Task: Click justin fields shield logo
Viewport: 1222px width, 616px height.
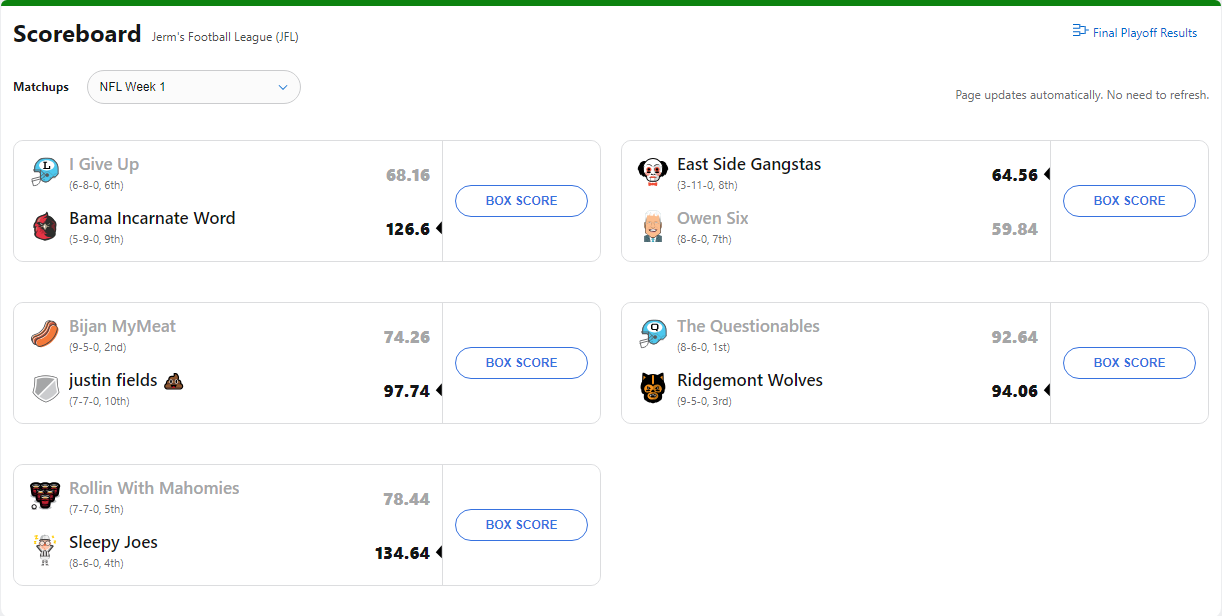Action: pos(45,388)
